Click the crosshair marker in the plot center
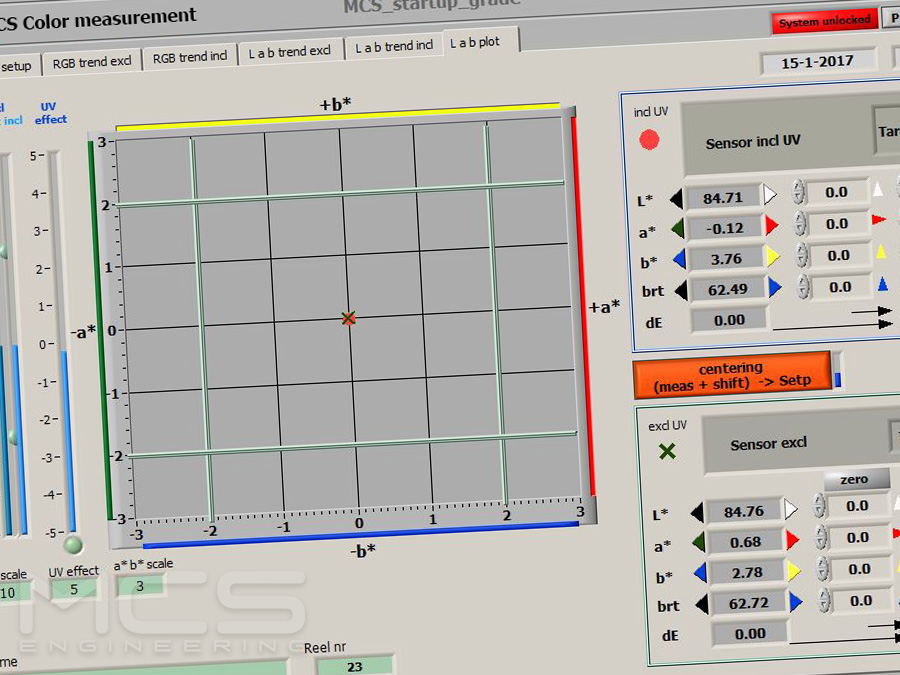Screen dimensions: 900x675 click(x=348, y=318)
